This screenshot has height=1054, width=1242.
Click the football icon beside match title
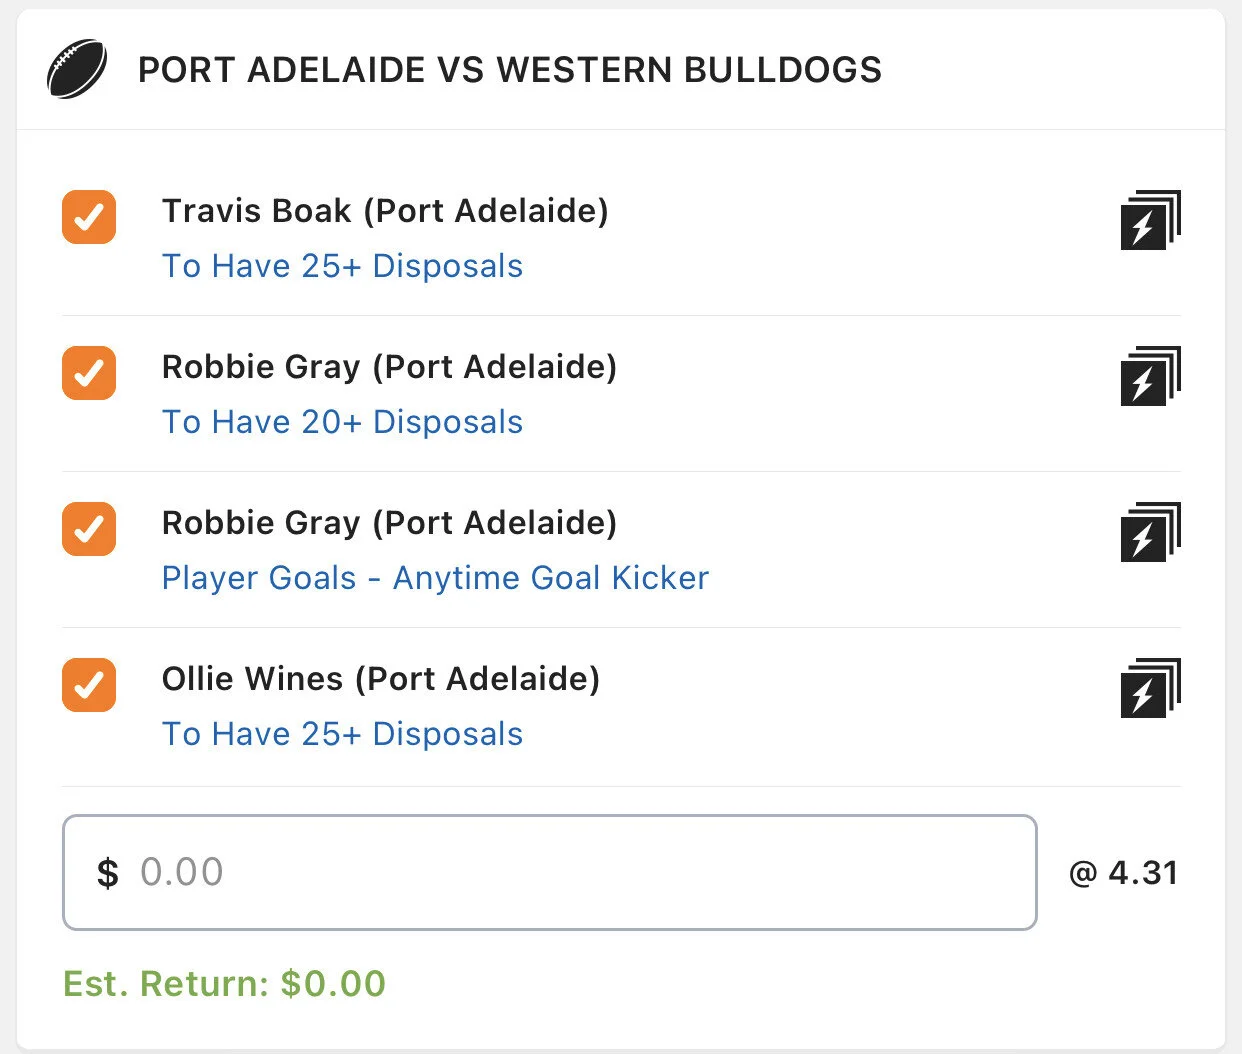pyautogui.click(x=77, y=69)
